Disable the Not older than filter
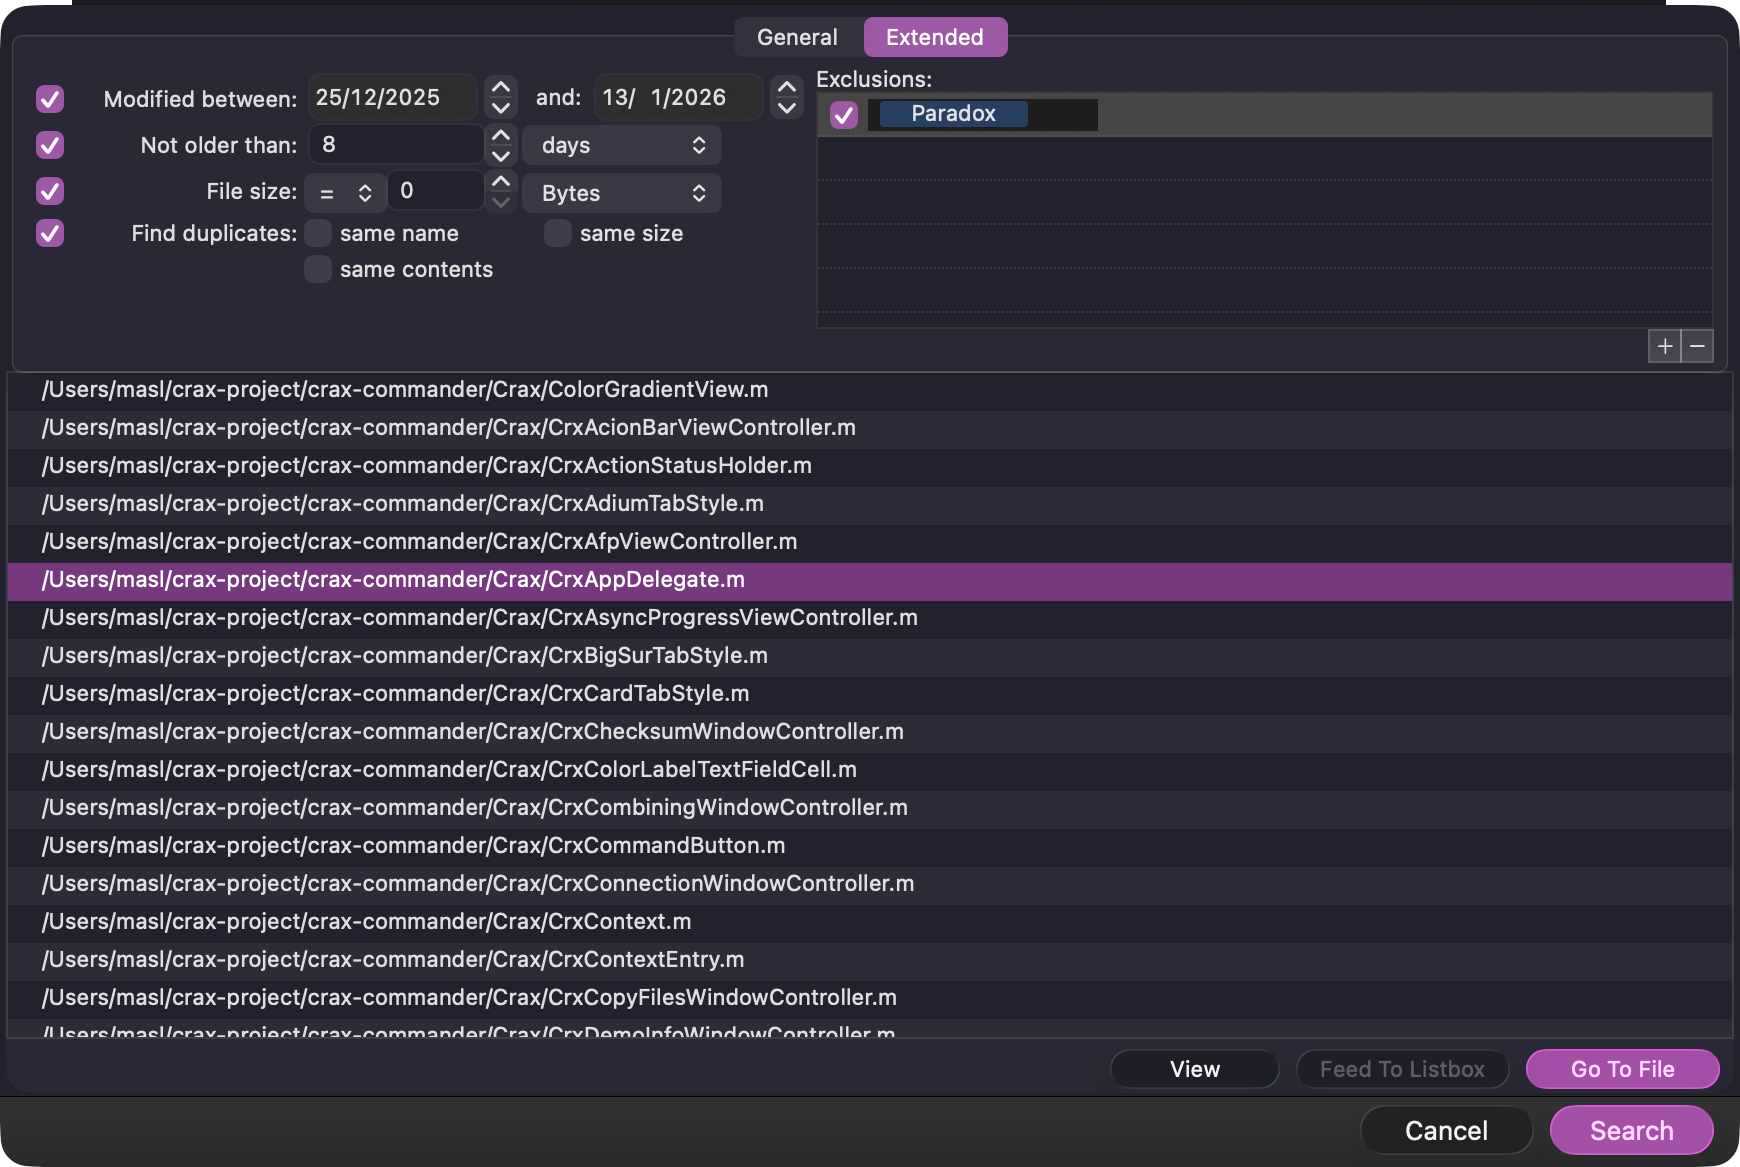This screenshot has width=1740, height=1167. click(50, 145)
